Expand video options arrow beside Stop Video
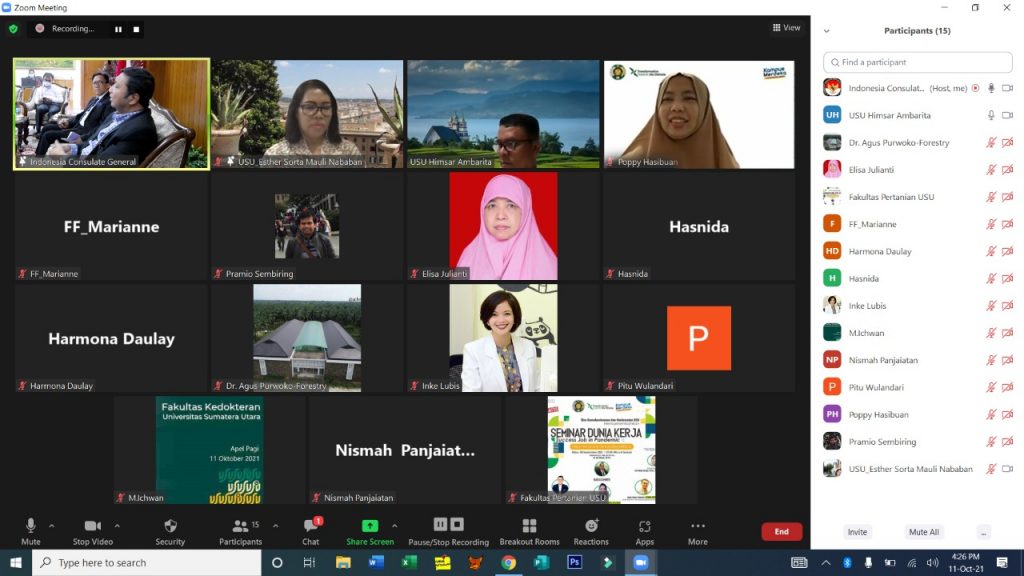 point(117,525)
